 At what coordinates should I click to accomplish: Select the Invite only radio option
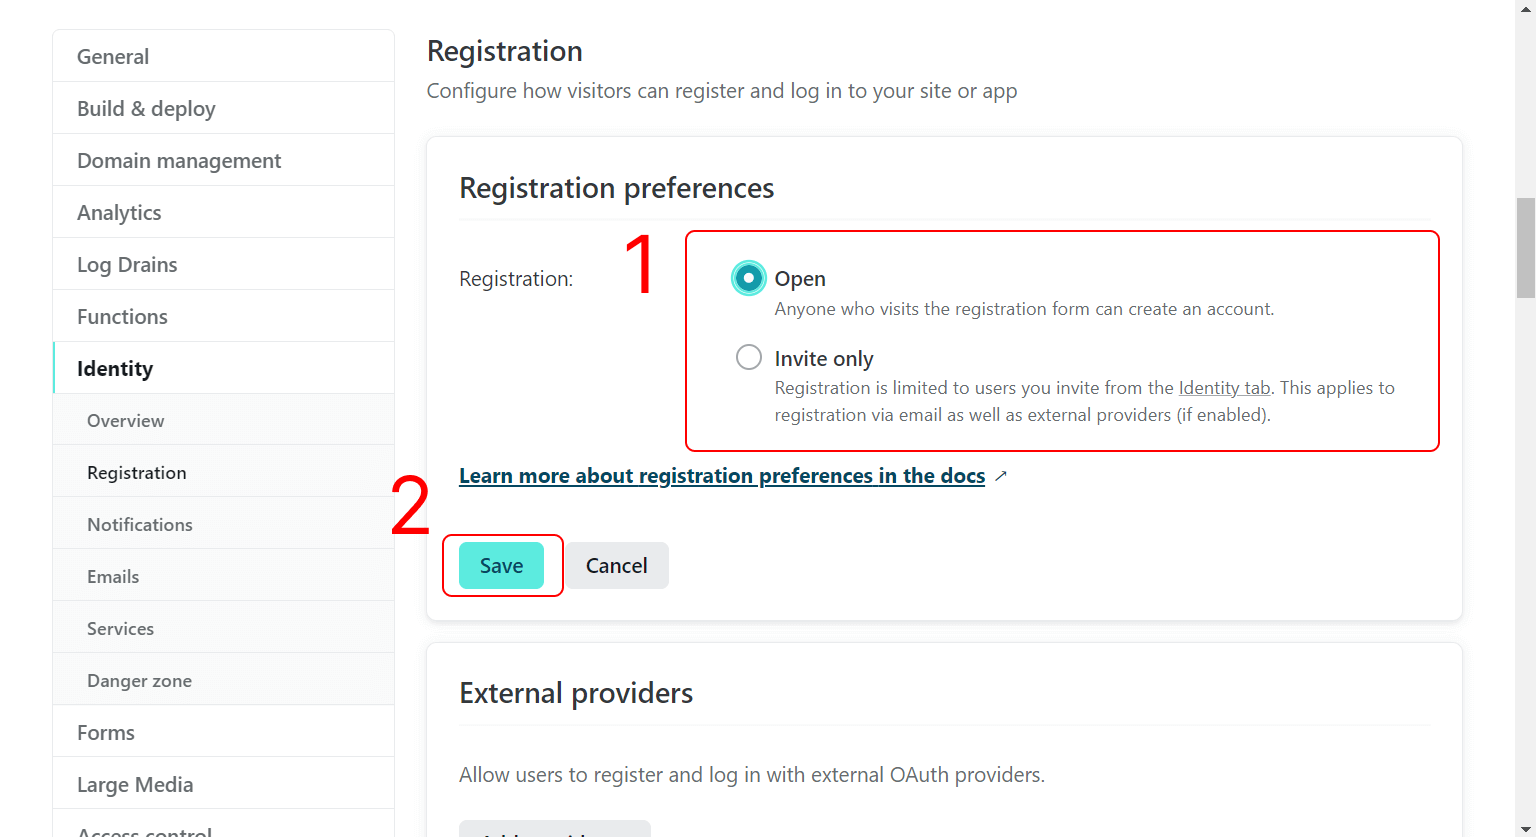[x=749, y=357]
